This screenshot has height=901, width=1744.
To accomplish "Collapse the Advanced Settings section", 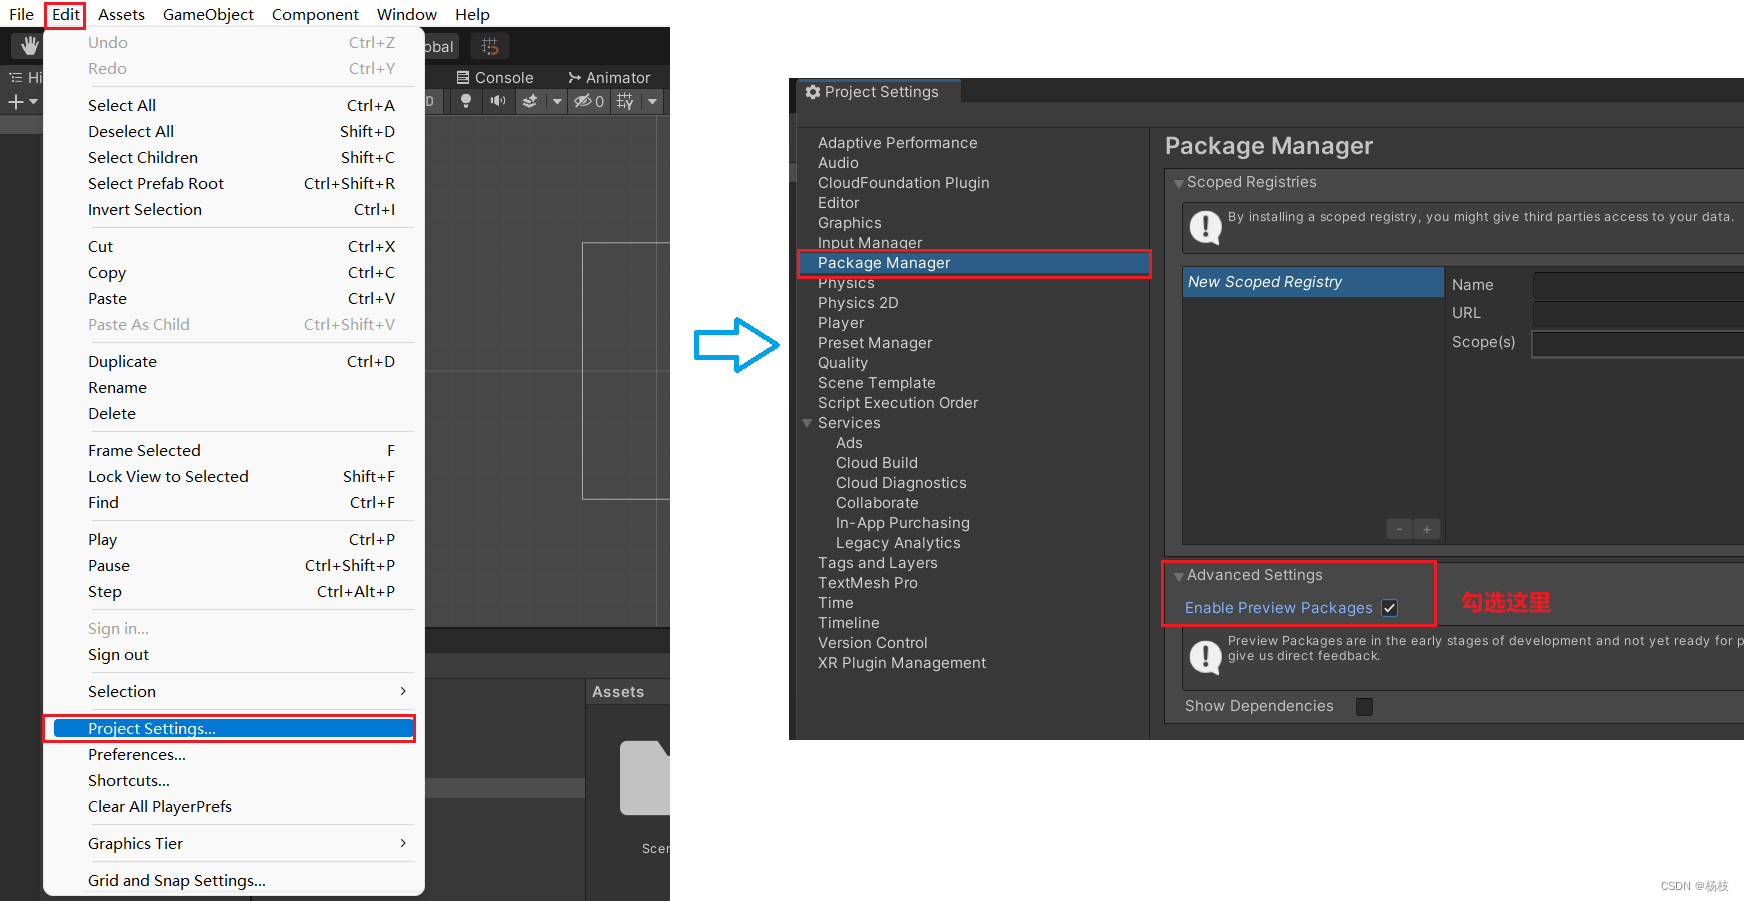I will (1179, 576).
